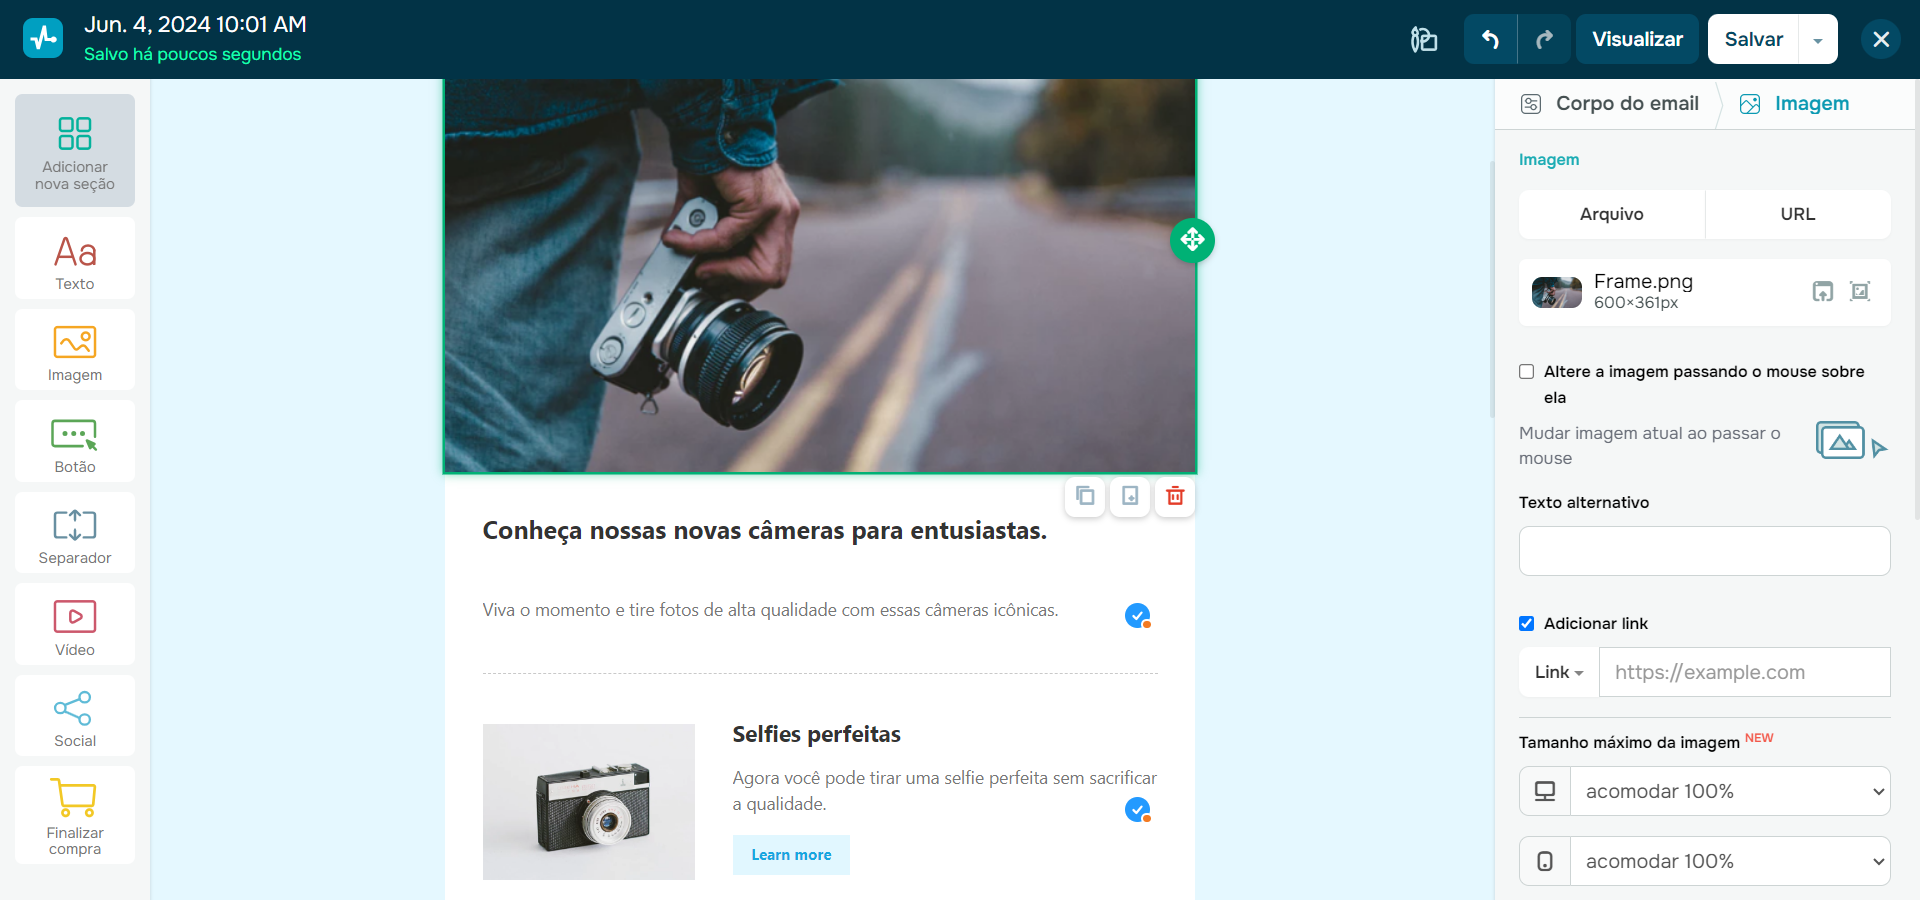Go to Corpo do email breadcrumb
Screen dimensions: 1920x900
1609,104
